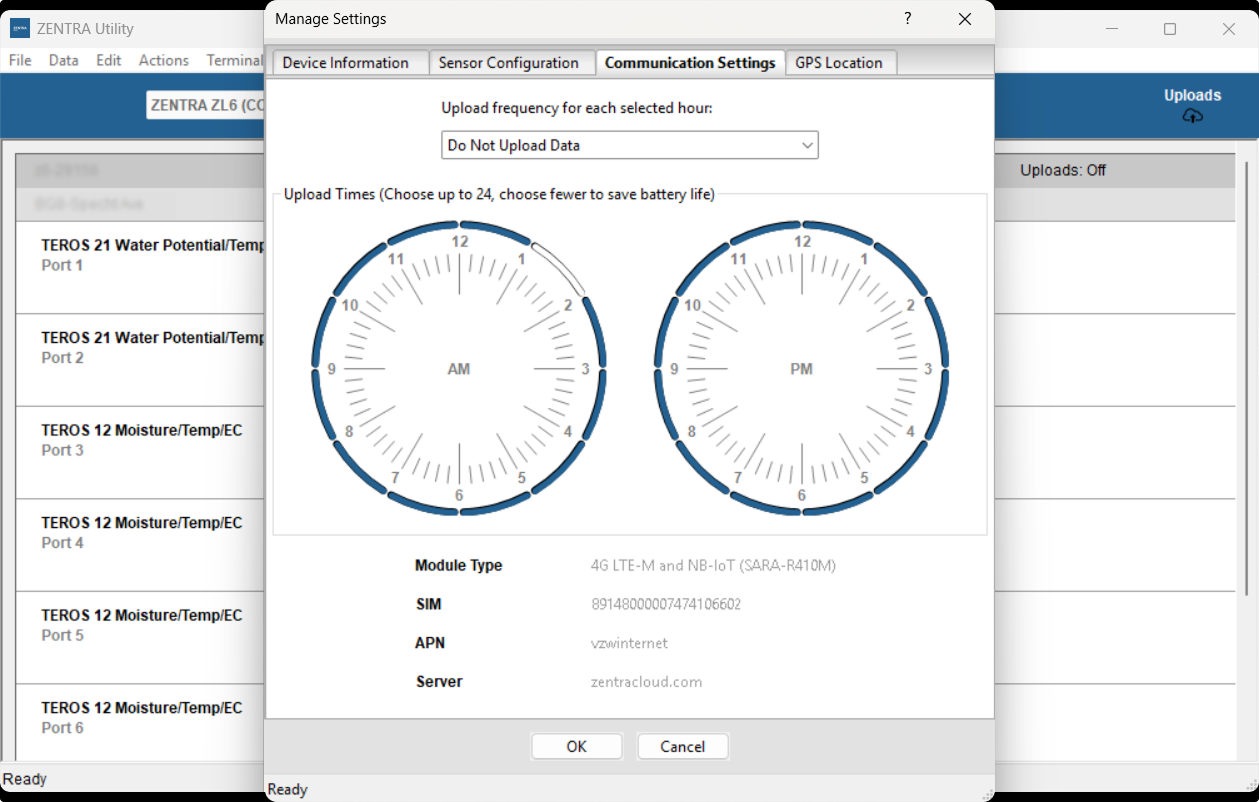Select the Communication Settings tab
This screenshot has width=1259, height=802.
click(x=690, y=62)
